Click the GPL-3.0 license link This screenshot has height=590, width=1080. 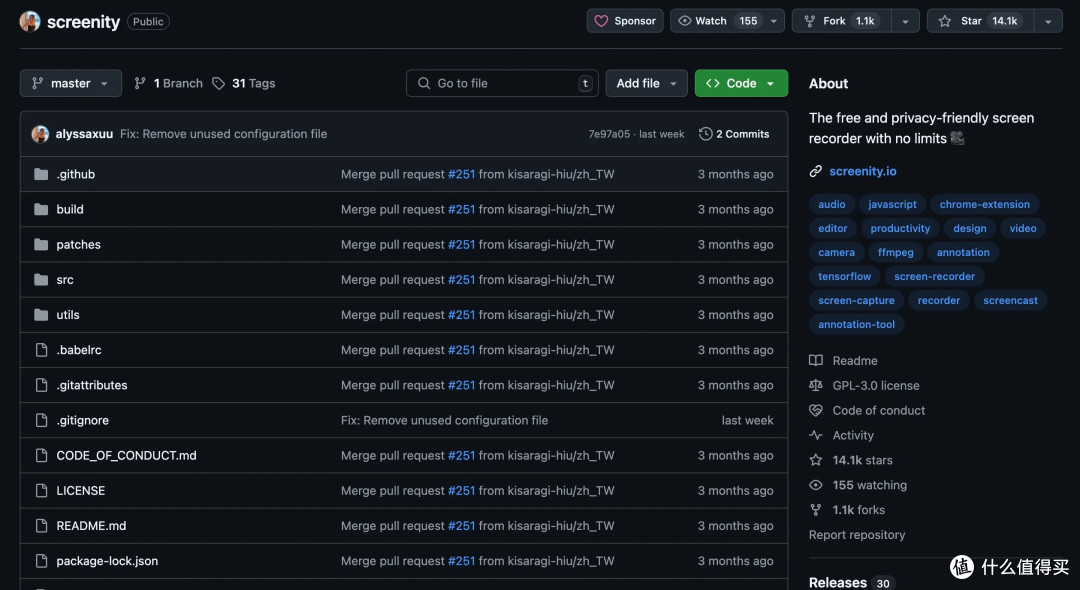[x=875, y=386]
